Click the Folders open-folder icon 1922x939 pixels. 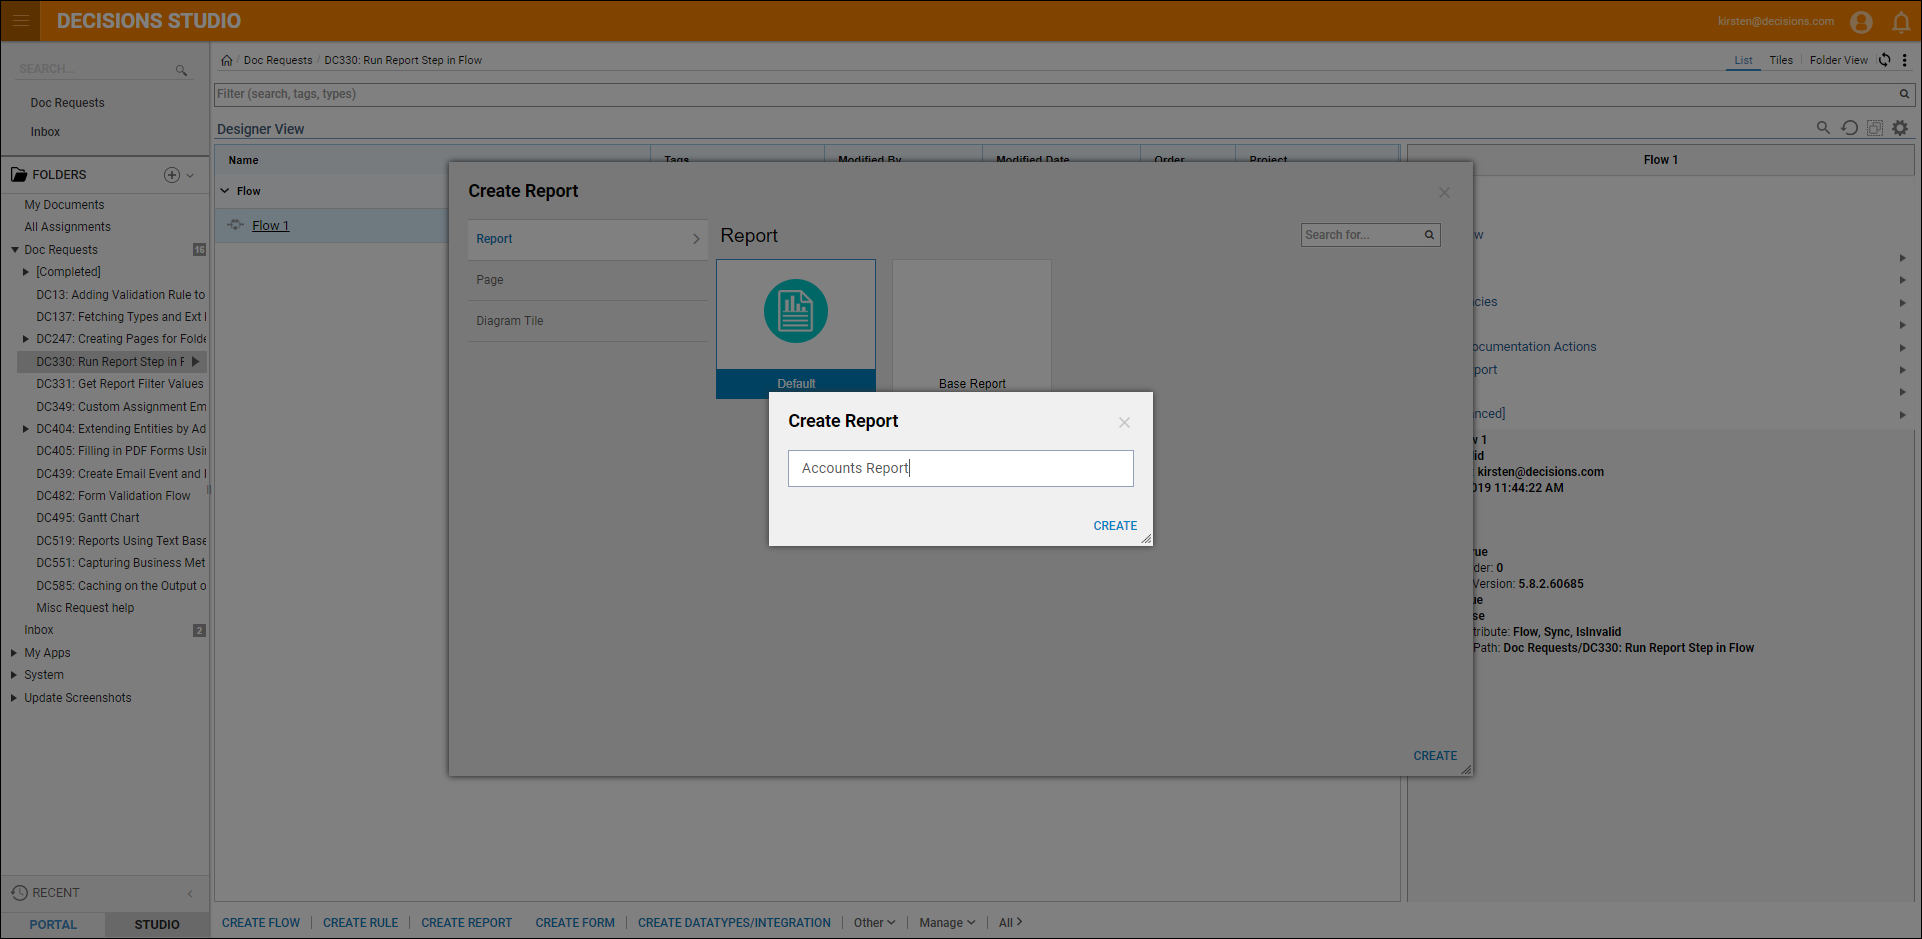(x=19, y=175)
